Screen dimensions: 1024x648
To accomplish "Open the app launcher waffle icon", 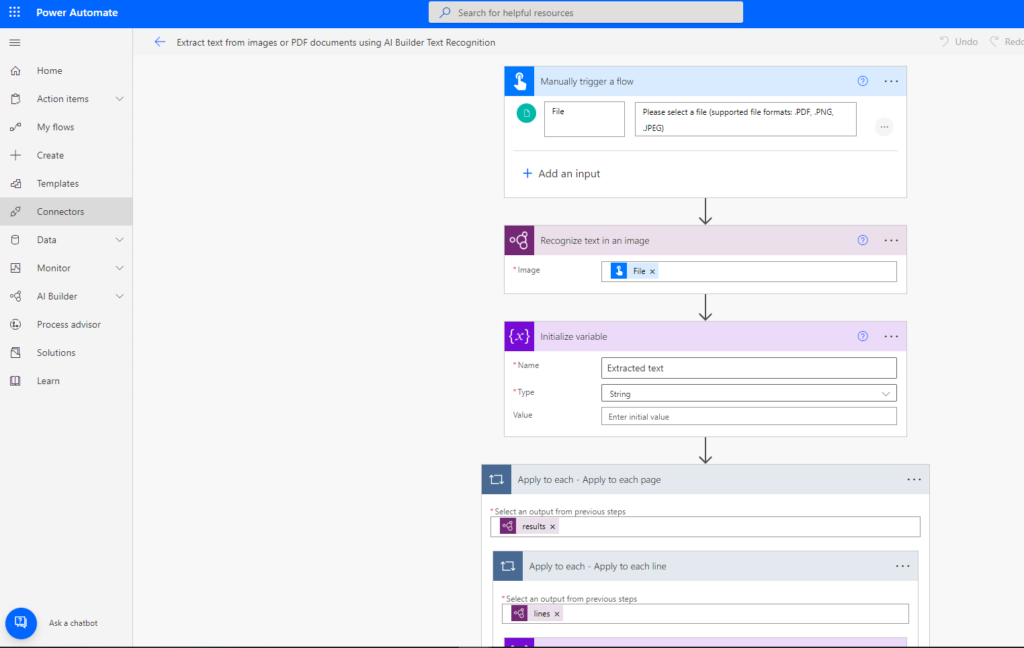I will 14,12.
